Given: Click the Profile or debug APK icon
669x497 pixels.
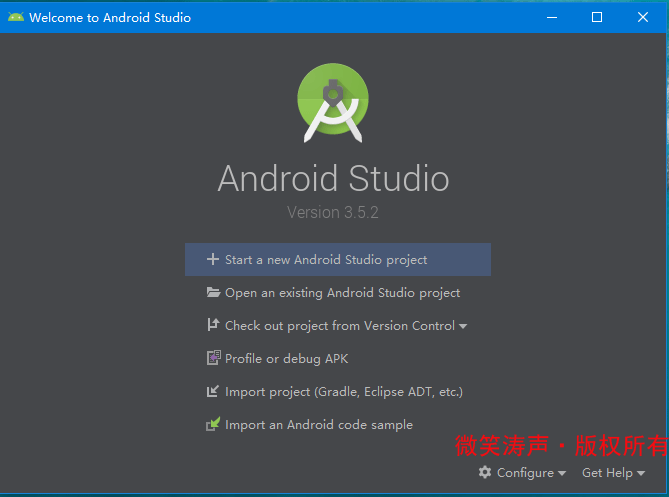Looking at the screenshot, I should (x=213, y=357).
